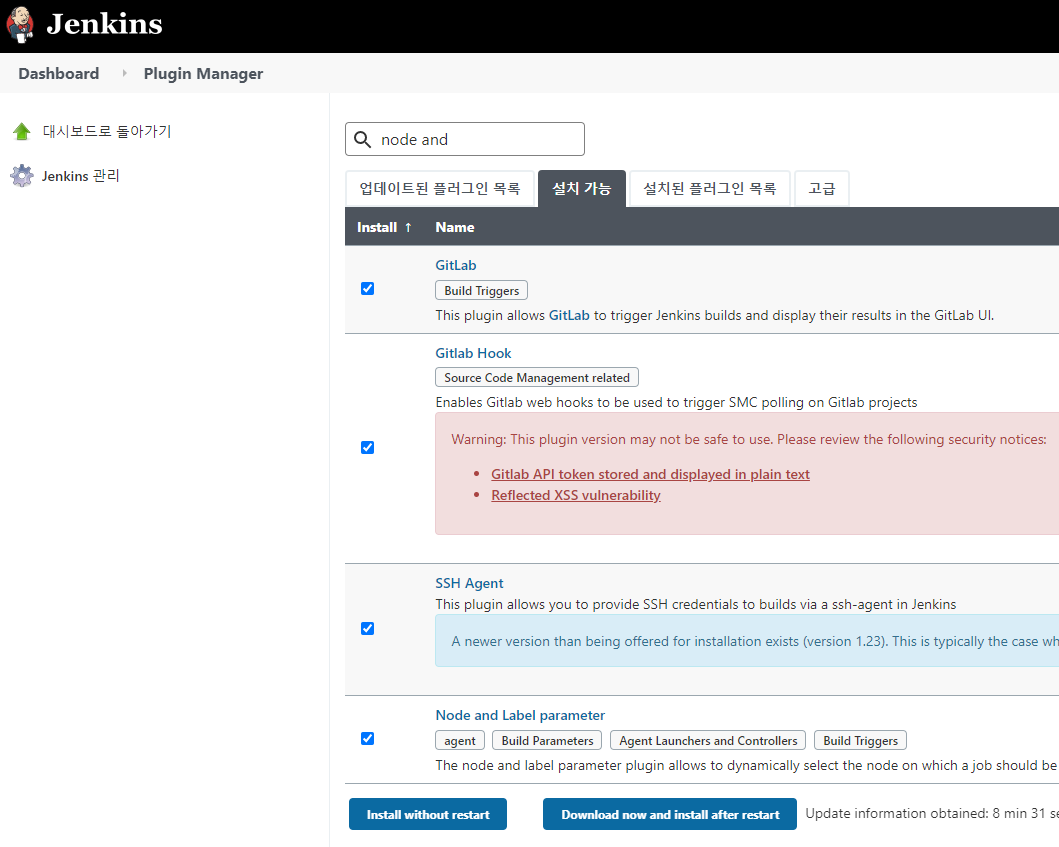The width and height of the screenshot is (1059, 847).
Task: Open Node and Label parameter link
Action: 520,715
